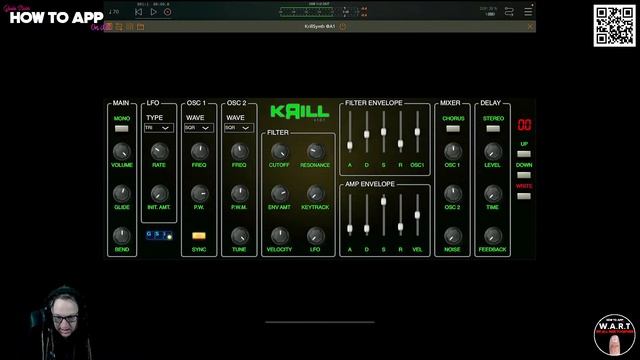Click the preset UP button

point(524,154)
